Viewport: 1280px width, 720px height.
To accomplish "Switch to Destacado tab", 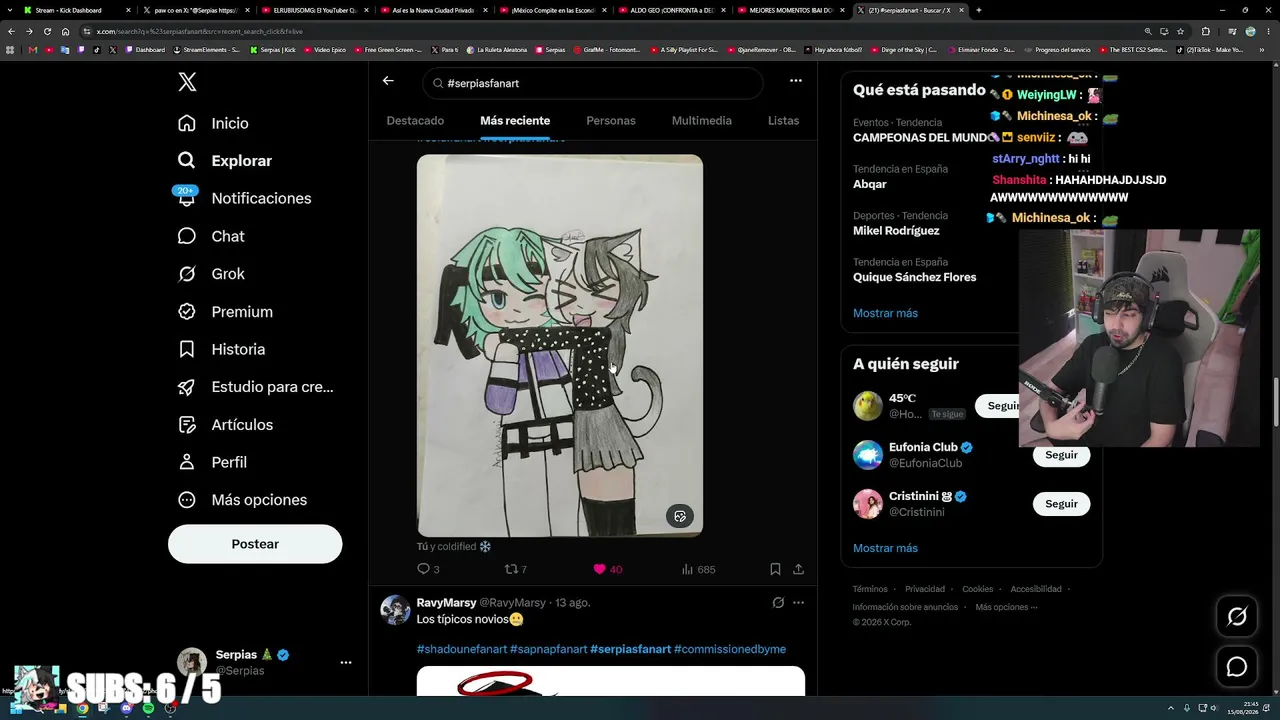I will [415, 121].
